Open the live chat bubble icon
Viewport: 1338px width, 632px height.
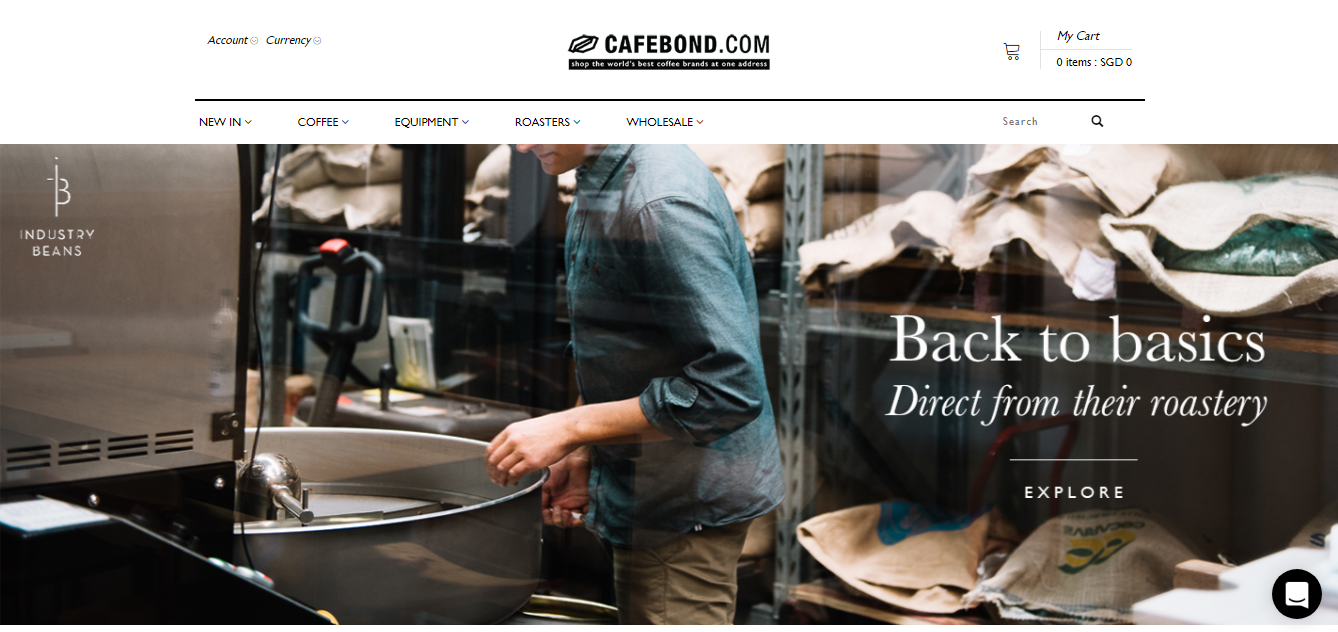(x=1297, y=594)
